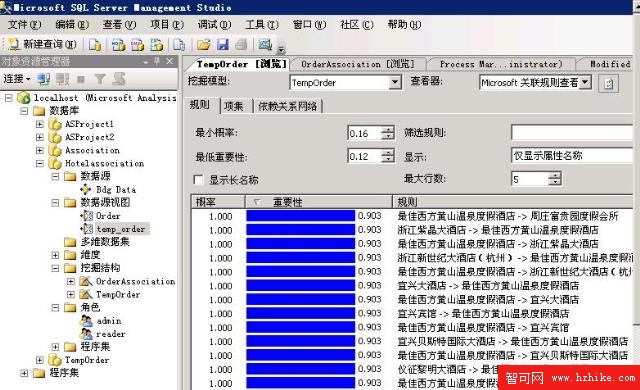This screenshot has height=390, width=640.
Task: Collapse the 数据库 folder node
Action: pos(24,111)
